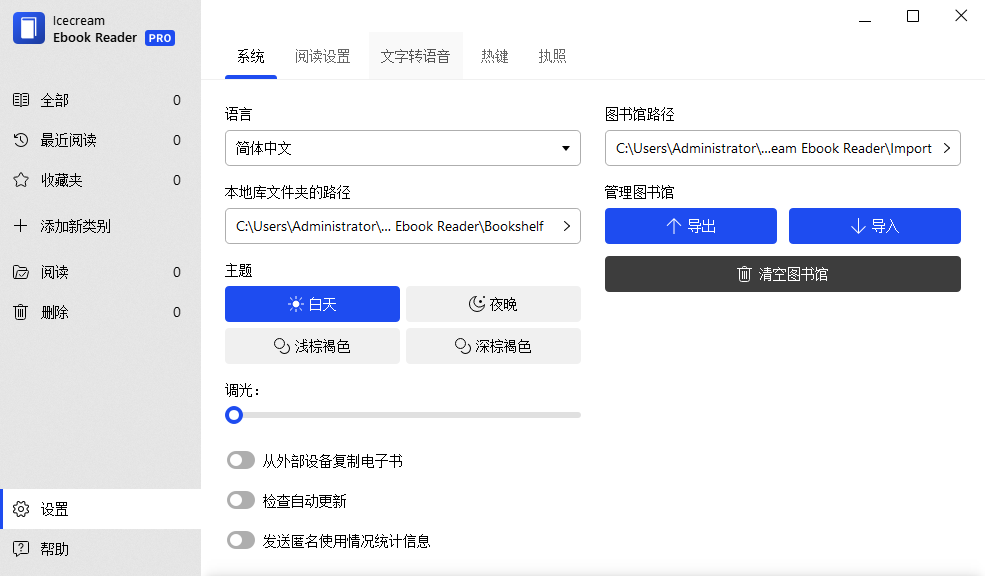Open the 收藏夹 favorites section
The image size is (985, 576).
tap(60, 180)
